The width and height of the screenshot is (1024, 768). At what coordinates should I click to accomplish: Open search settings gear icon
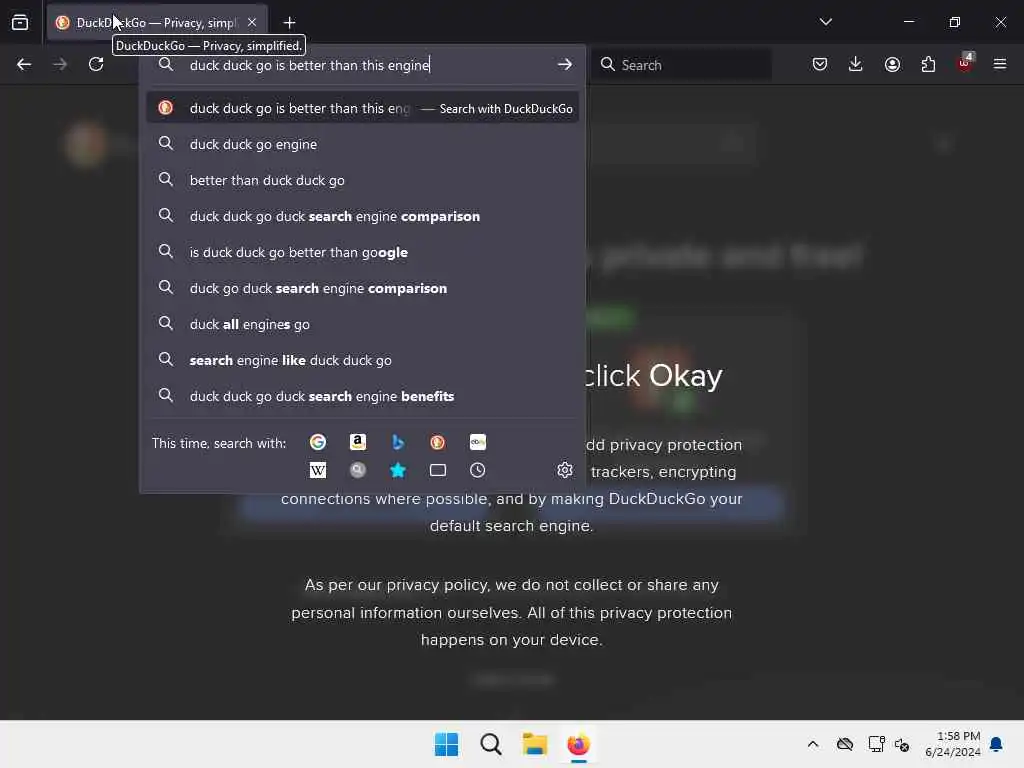tap(565, 470)
